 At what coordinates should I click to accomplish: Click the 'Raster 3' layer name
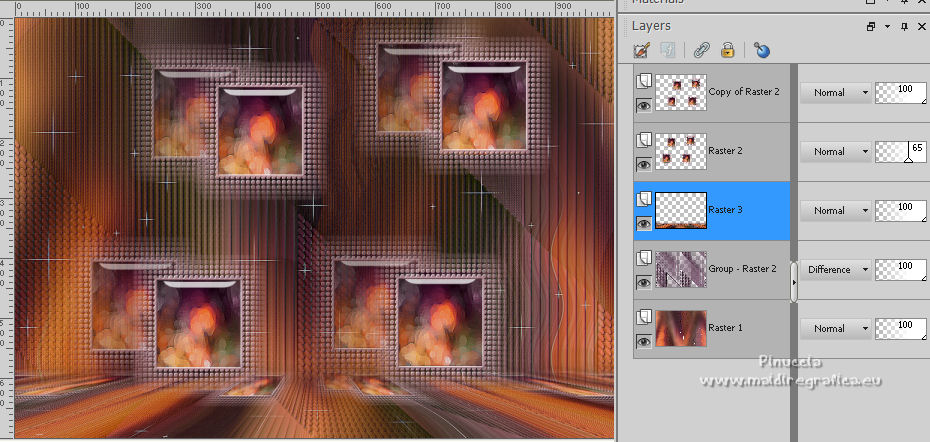click(725, 210)
